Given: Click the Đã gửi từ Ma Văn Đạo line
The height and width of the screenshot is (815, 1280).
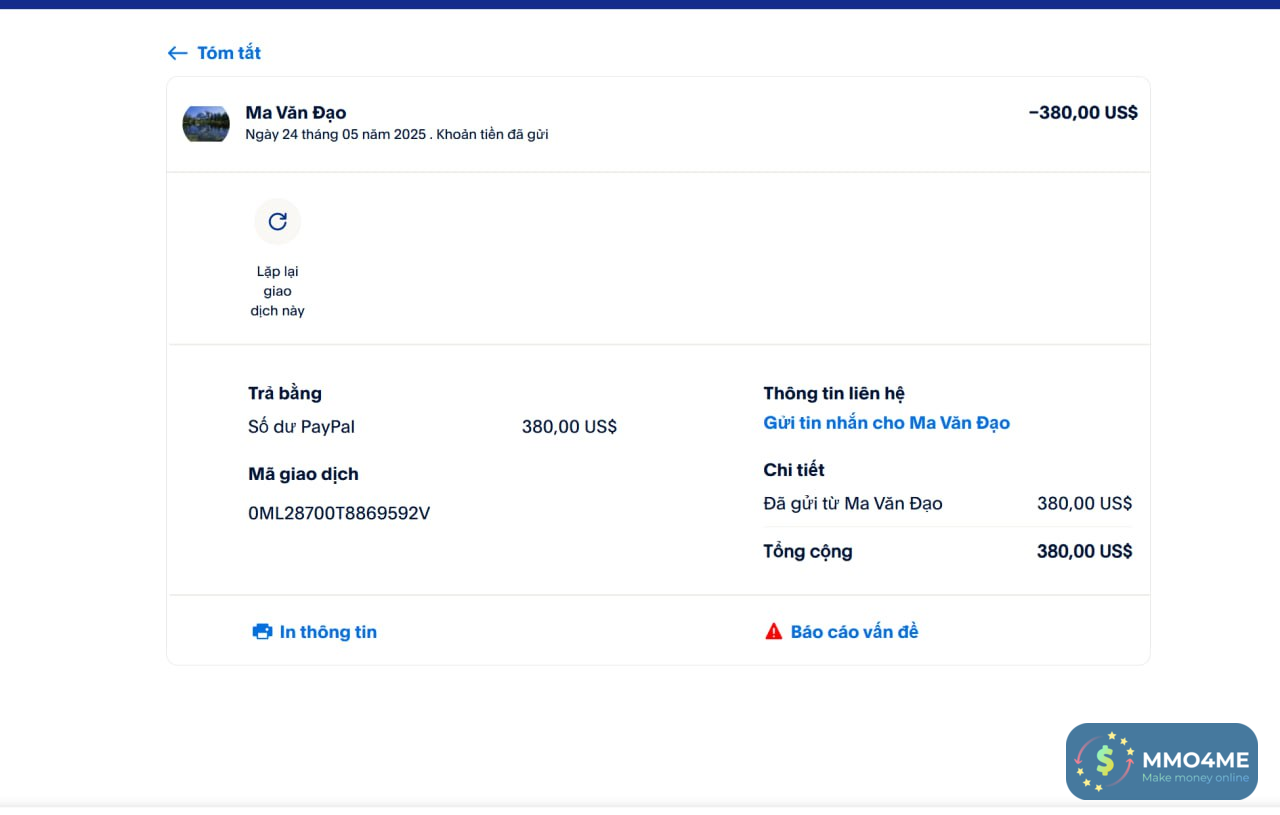Looking at the screenshot, I should tap(853, 504).
